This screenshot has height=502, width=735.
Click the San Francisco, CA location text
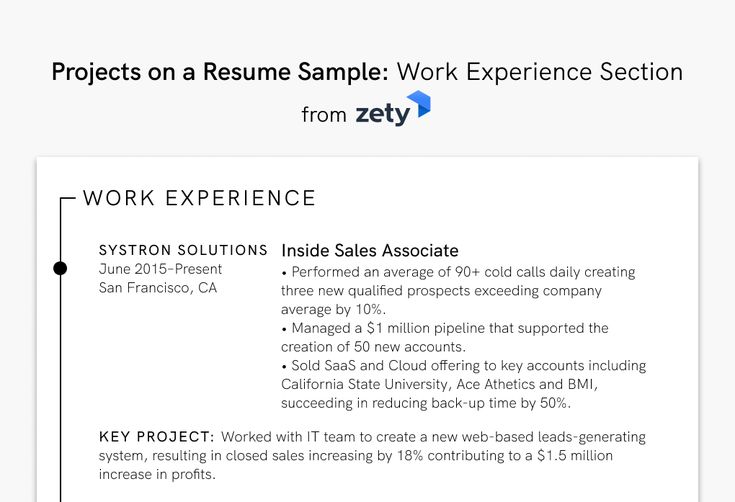coord(158,288)
